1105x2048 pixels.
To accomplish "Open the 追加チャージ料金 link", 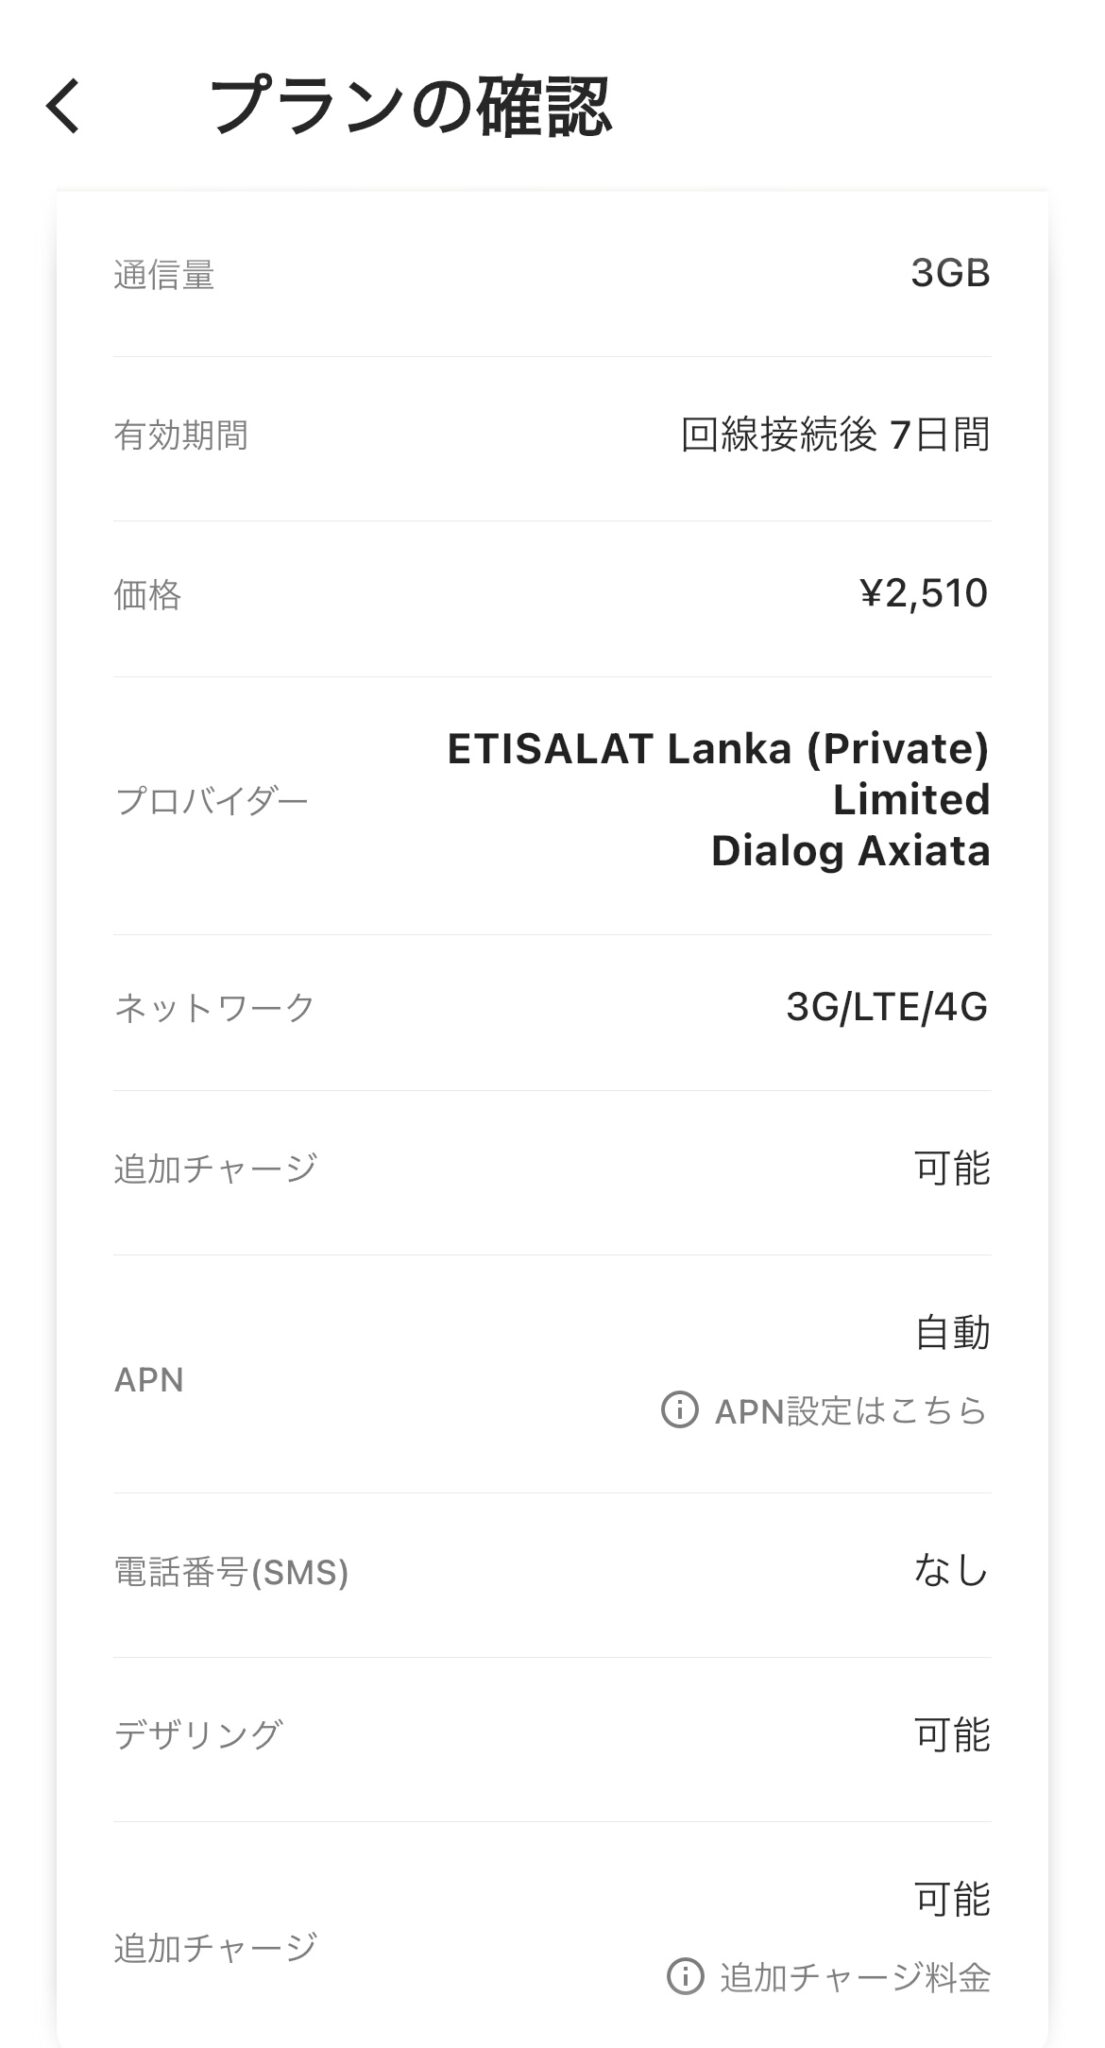I will [x=855, y=1977].
